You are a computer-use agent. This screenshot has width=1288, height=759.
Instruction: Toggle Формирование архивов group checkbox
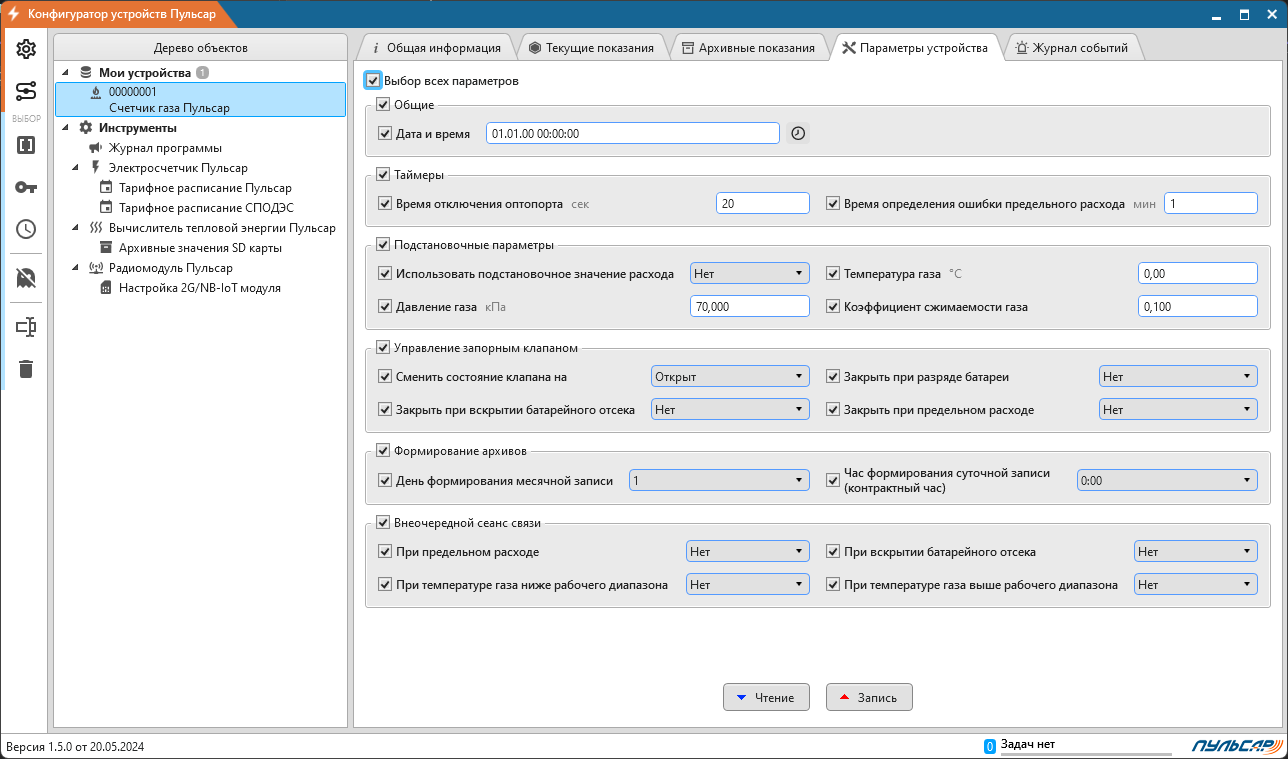coord(383,451)
